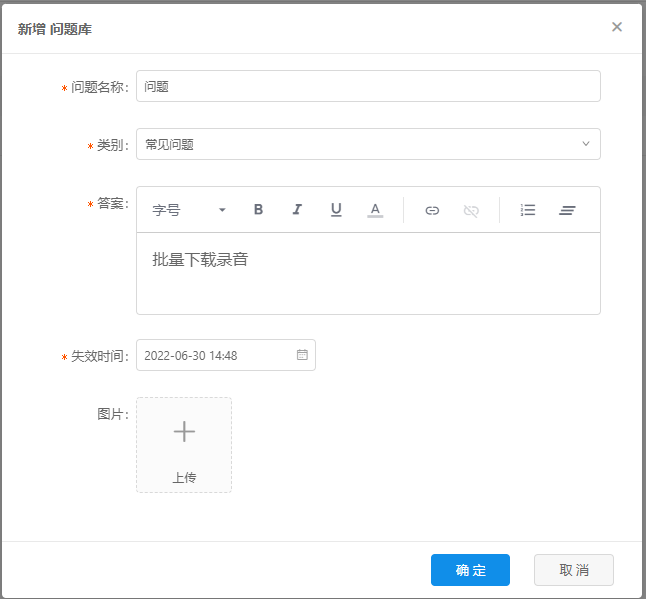Click the 上传 label in the image box
Viewport: 646px width, 599px height.
(184, 478)
